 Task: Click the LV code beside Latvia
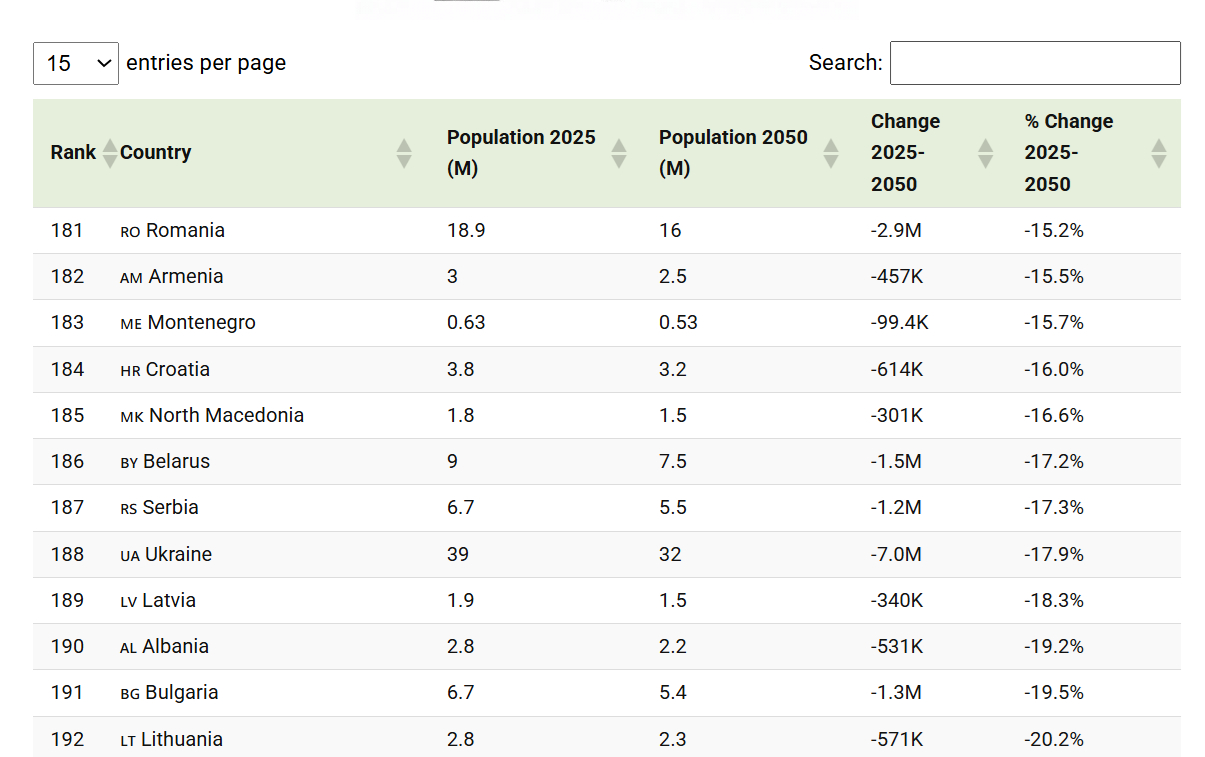click(130, 602)
